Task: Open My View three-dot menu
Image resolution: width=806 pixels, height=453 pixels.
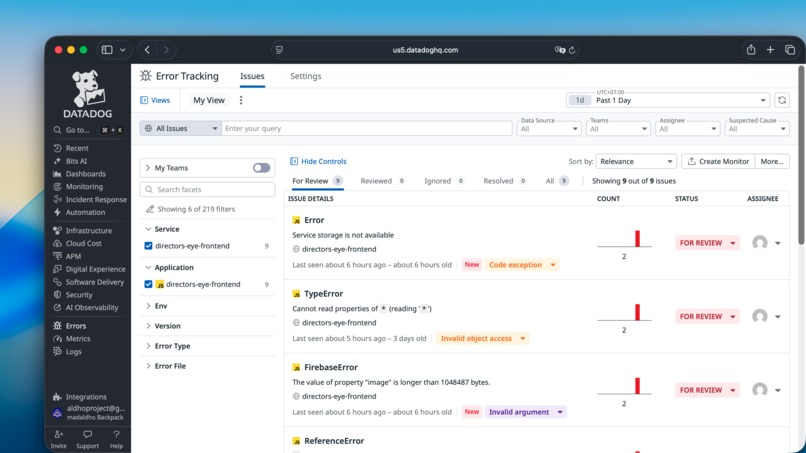Action: point(241,100)
